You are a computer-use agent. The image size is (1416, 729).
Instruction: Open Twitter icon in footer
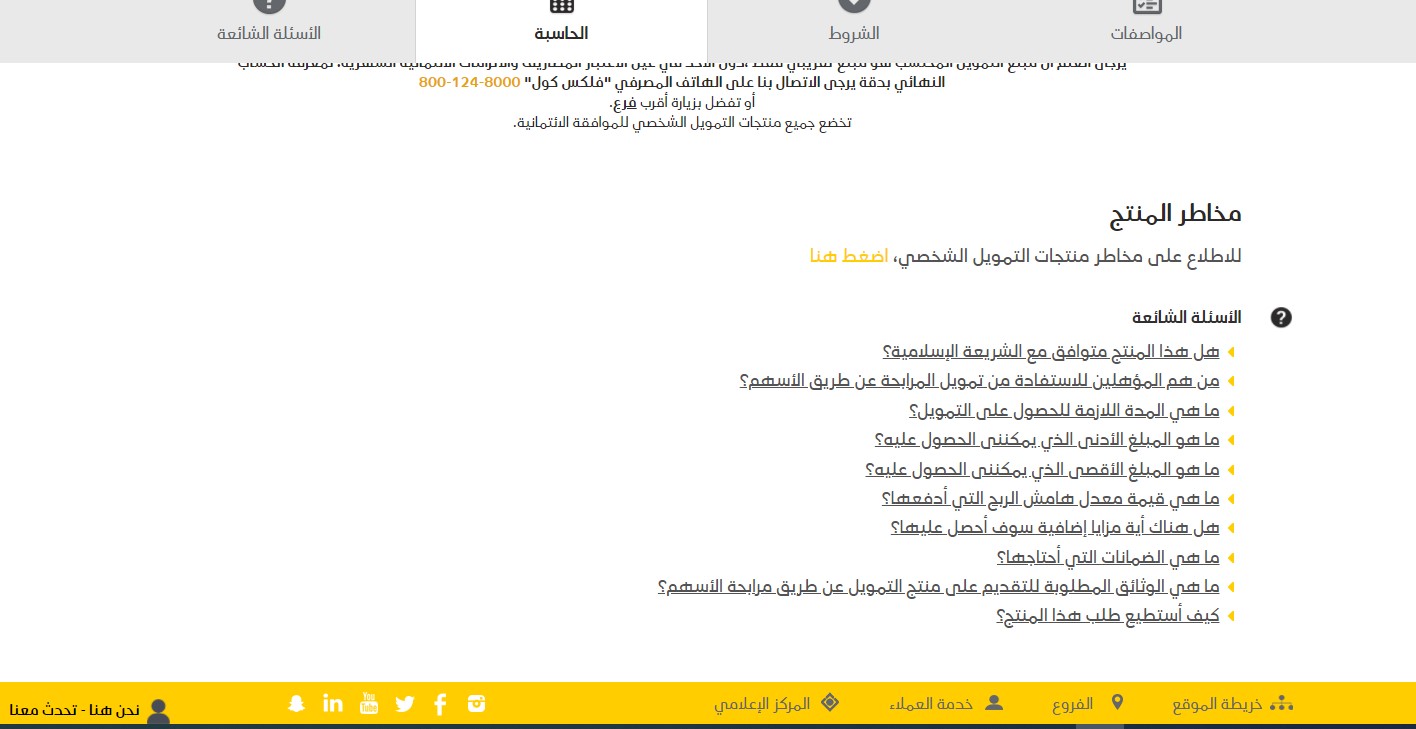pyautogui.click(x=405, y=704)
